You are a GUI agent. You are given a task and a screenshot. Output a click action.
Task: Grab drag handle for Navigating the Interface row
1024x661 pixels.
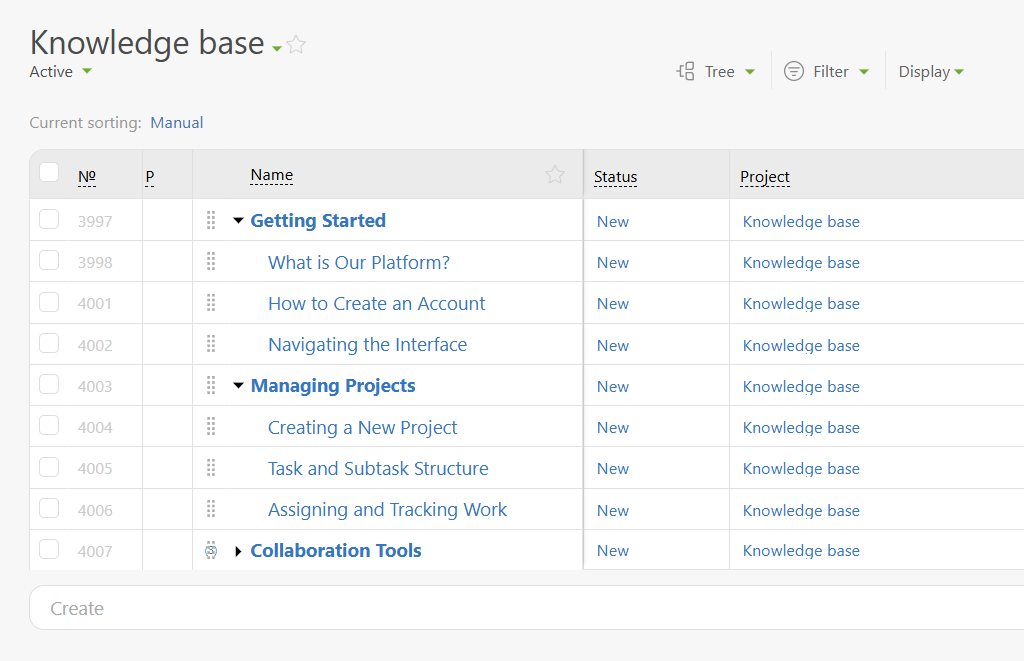[211, 344]
